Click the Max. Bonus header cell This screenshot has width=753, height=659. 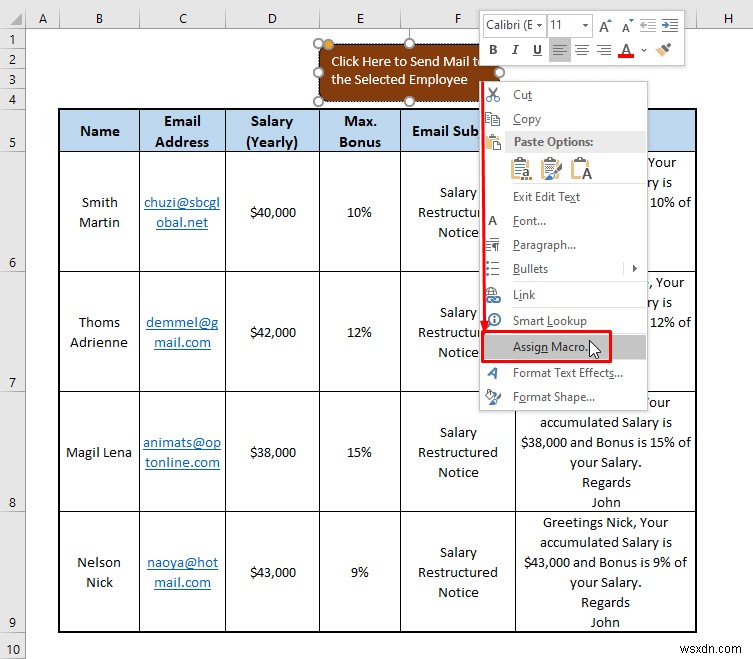pos(360,131)
